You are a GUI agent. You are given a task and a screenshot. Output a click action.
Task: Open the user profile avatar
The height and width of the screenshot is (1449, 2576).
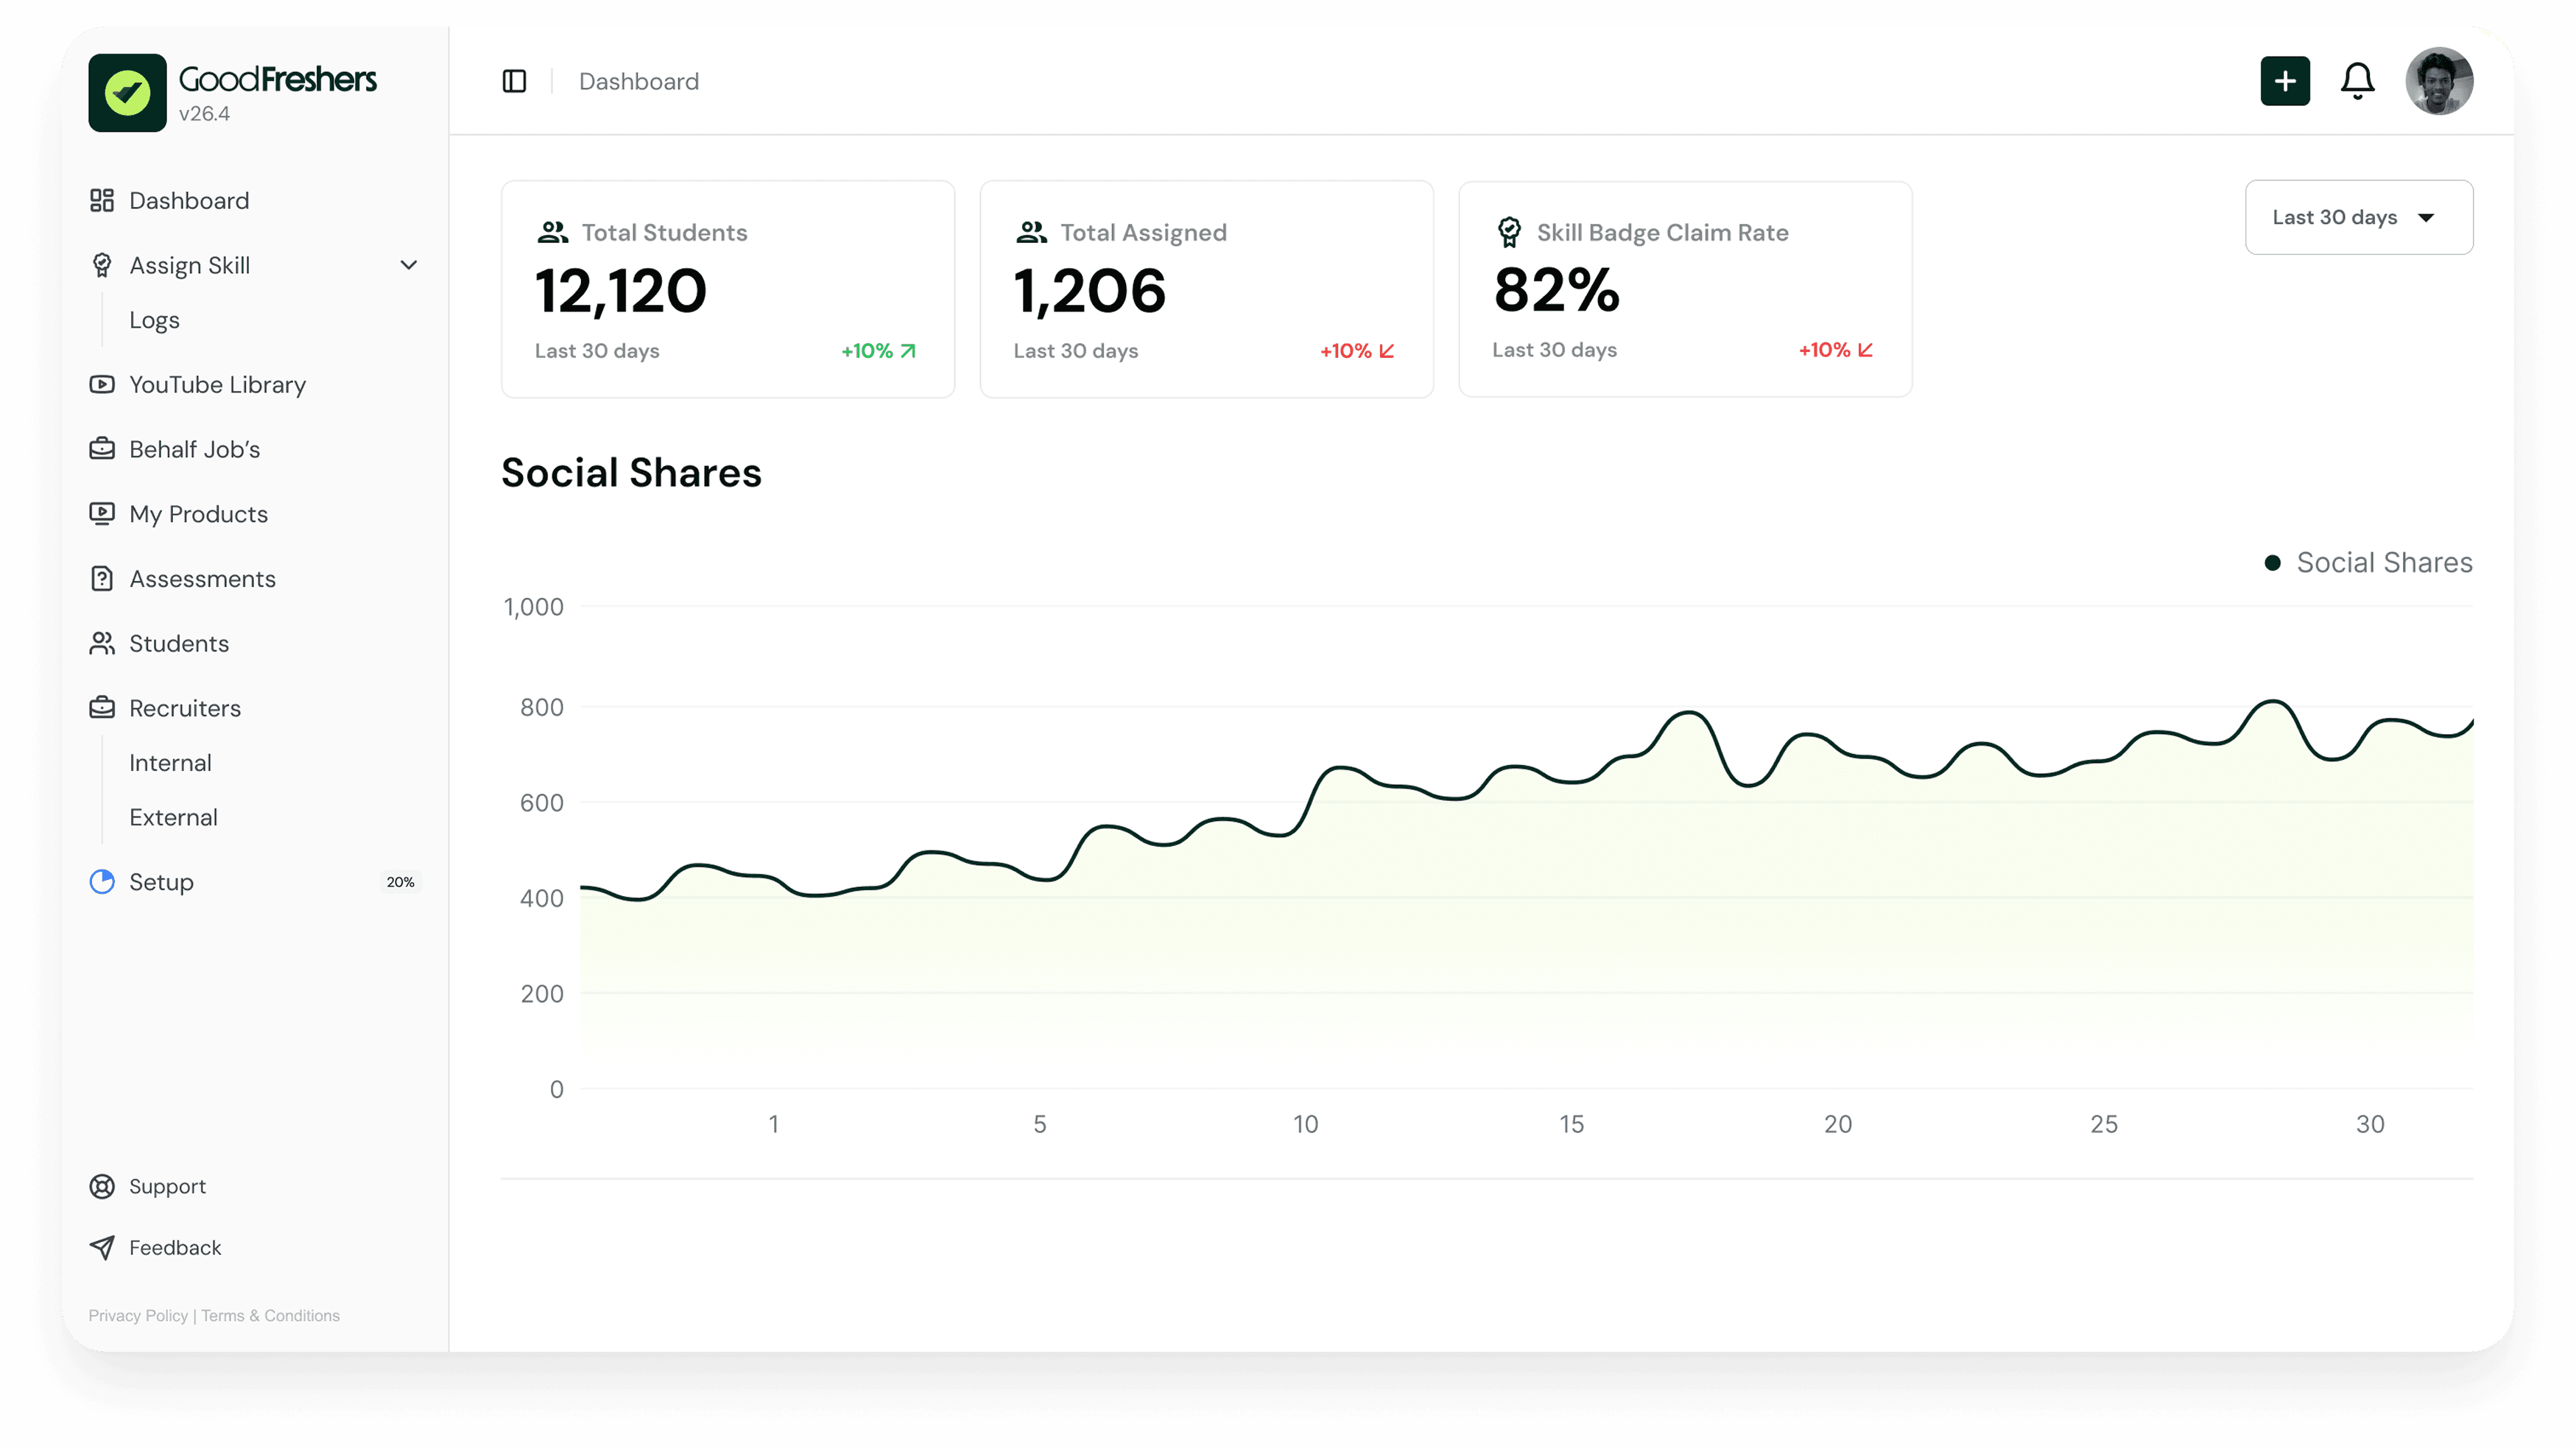(x=2438, y=81)
